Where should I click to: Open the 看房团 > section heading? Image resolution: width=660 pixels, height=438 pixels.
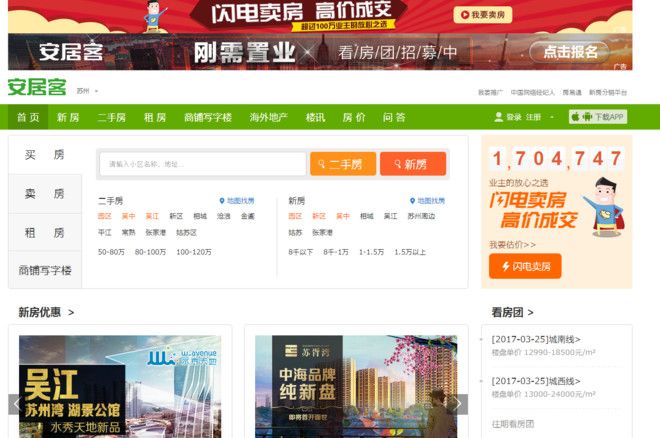click(x=512, y=312)
